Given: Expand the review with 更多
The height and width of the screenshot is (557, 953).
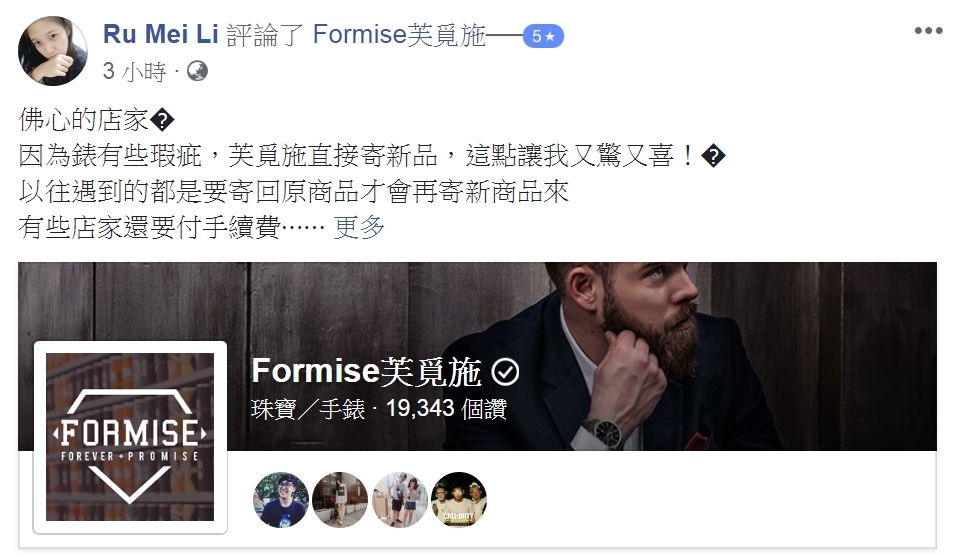Looking at the screenshot, I should tap(359, 227).
